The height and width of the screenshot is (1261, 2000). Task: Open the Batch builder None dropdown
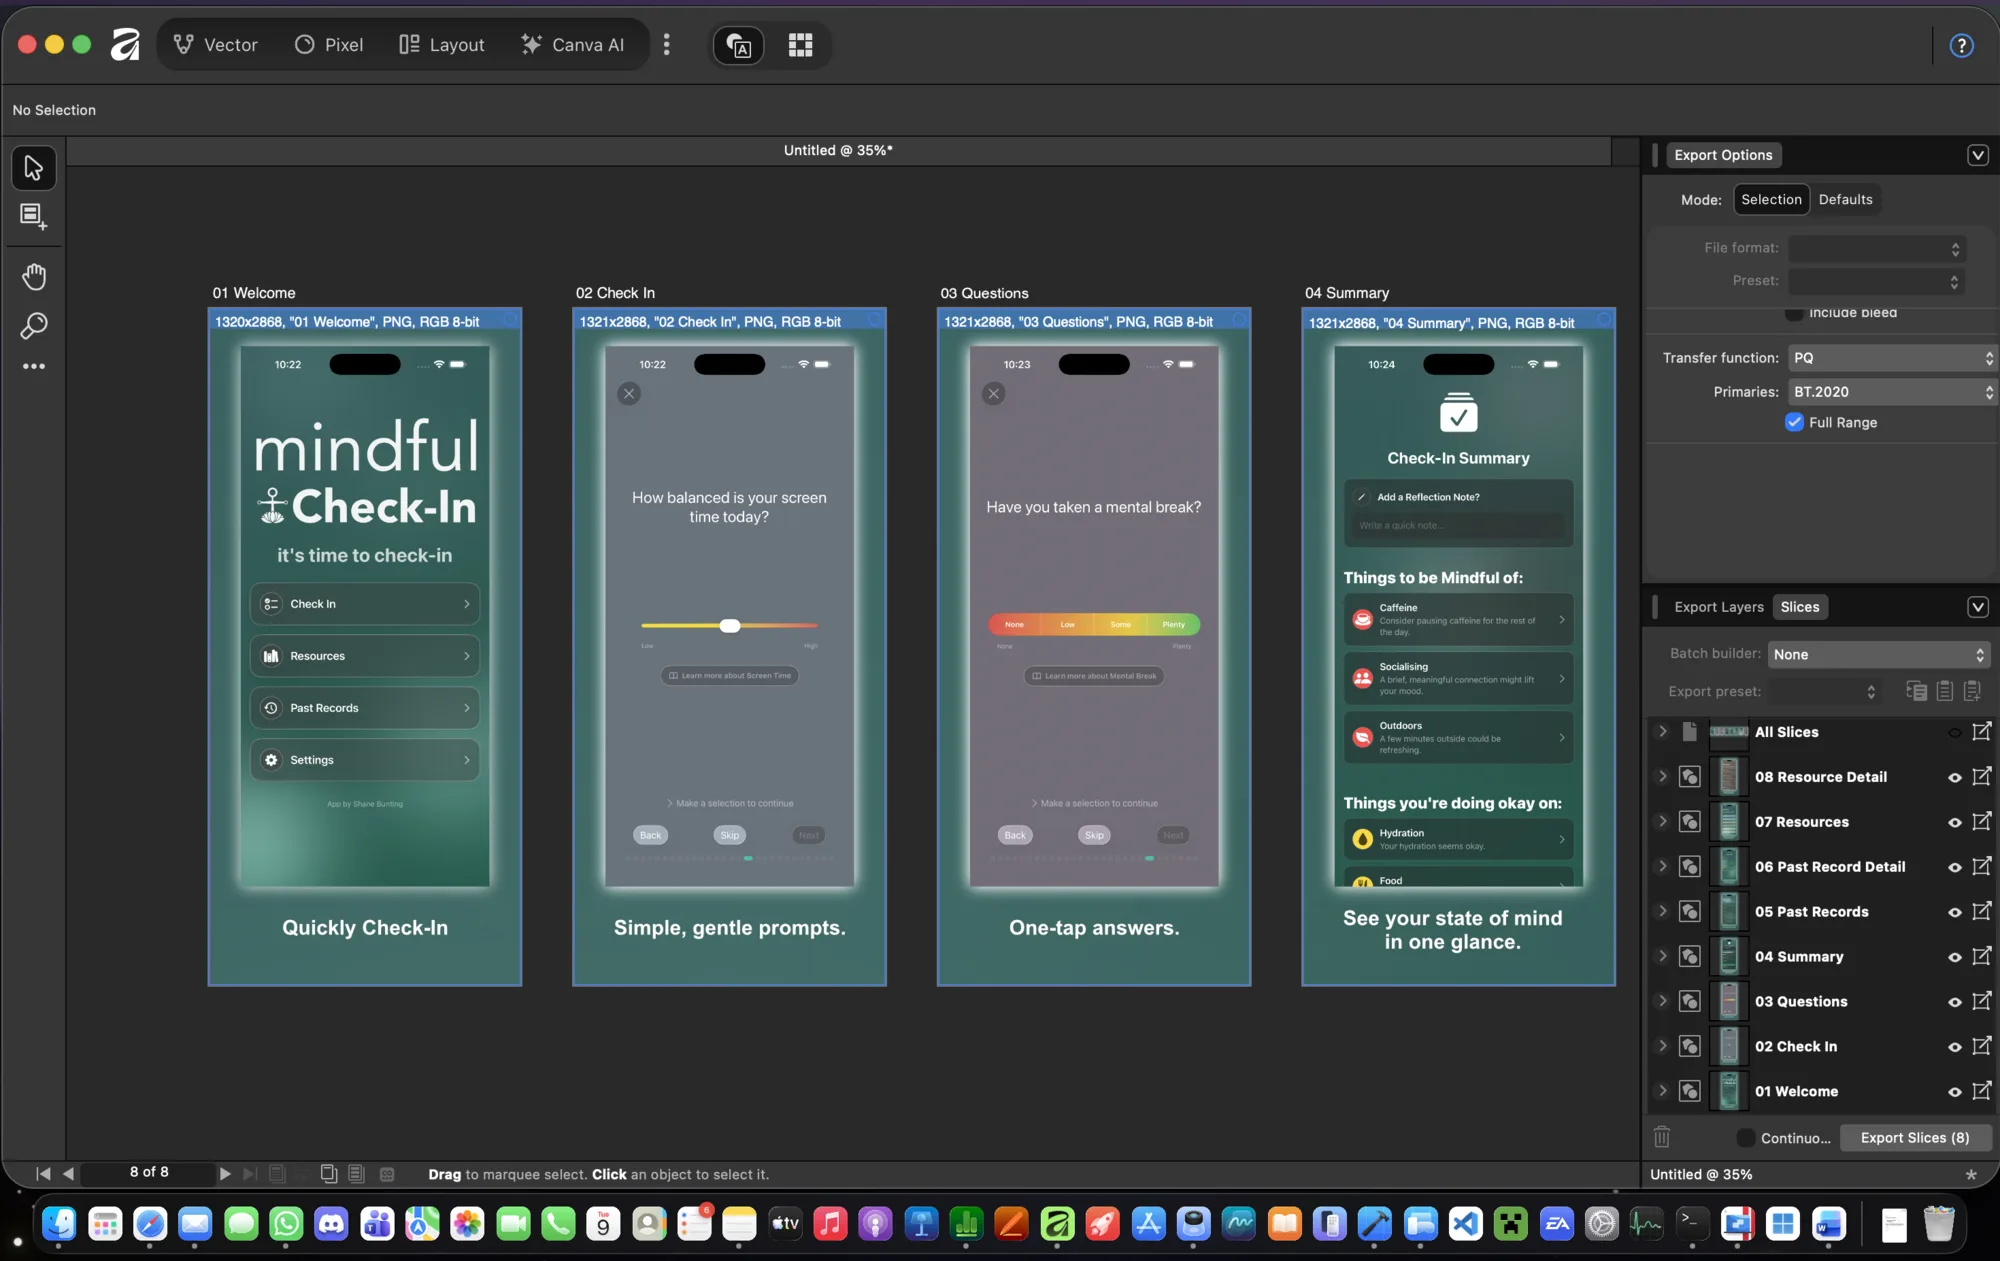pyautogui.click(x=1878, y=654)
